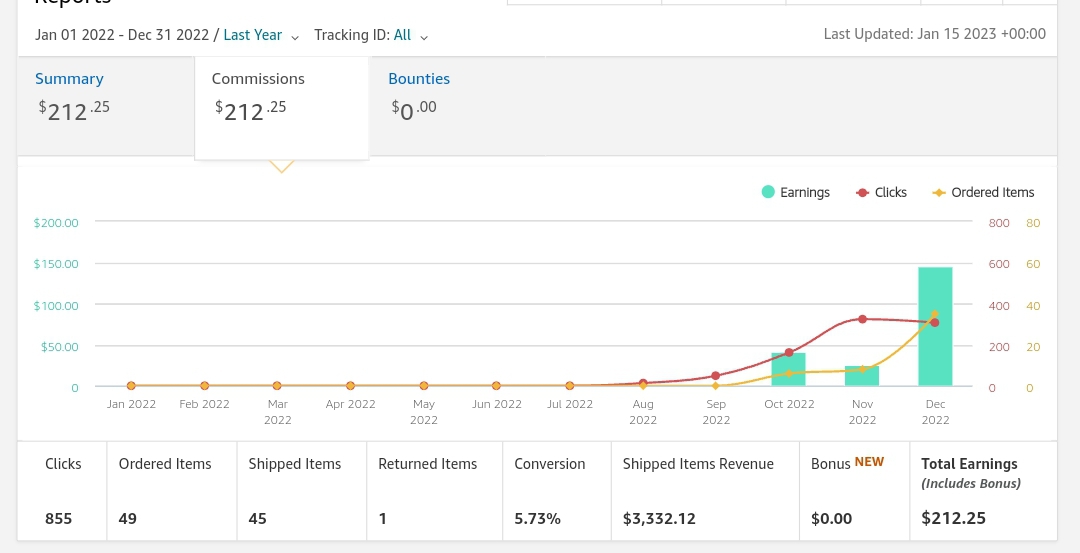Click the Dec 2022 earnings bar
Image resolution: width=1080 pixels, height=553 pixels.
point(935,326)
